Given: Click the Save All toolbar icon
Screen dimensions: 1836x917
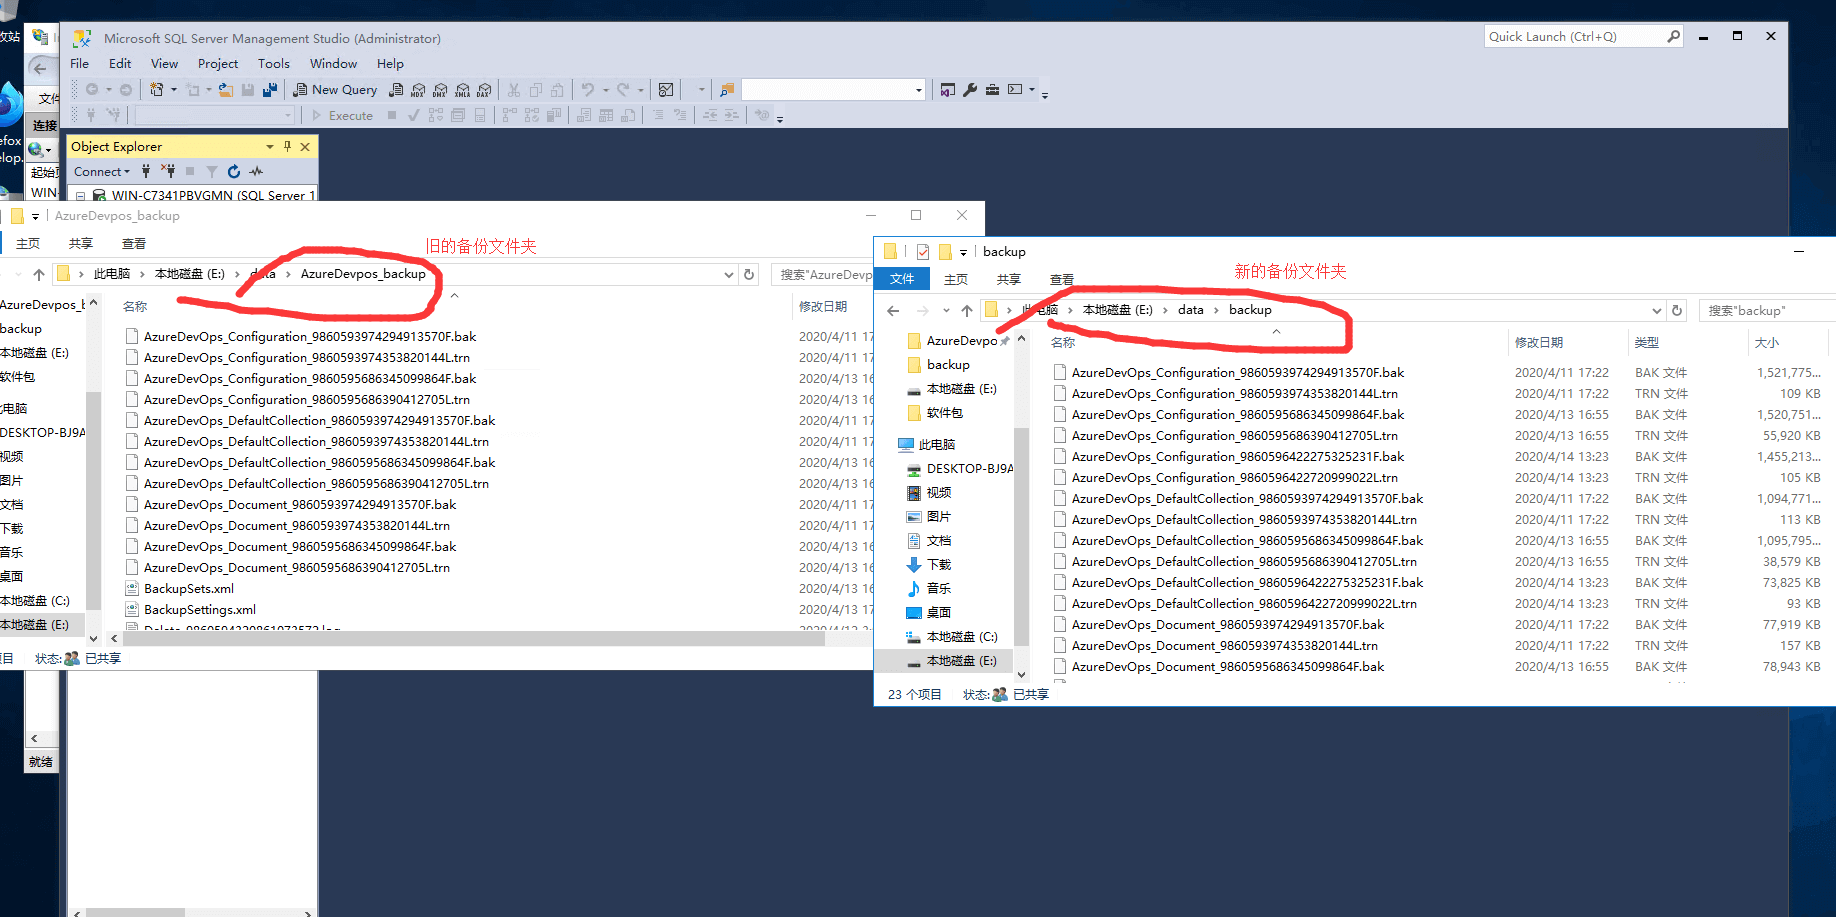Looking at the screenshot, I should point(270,90).
